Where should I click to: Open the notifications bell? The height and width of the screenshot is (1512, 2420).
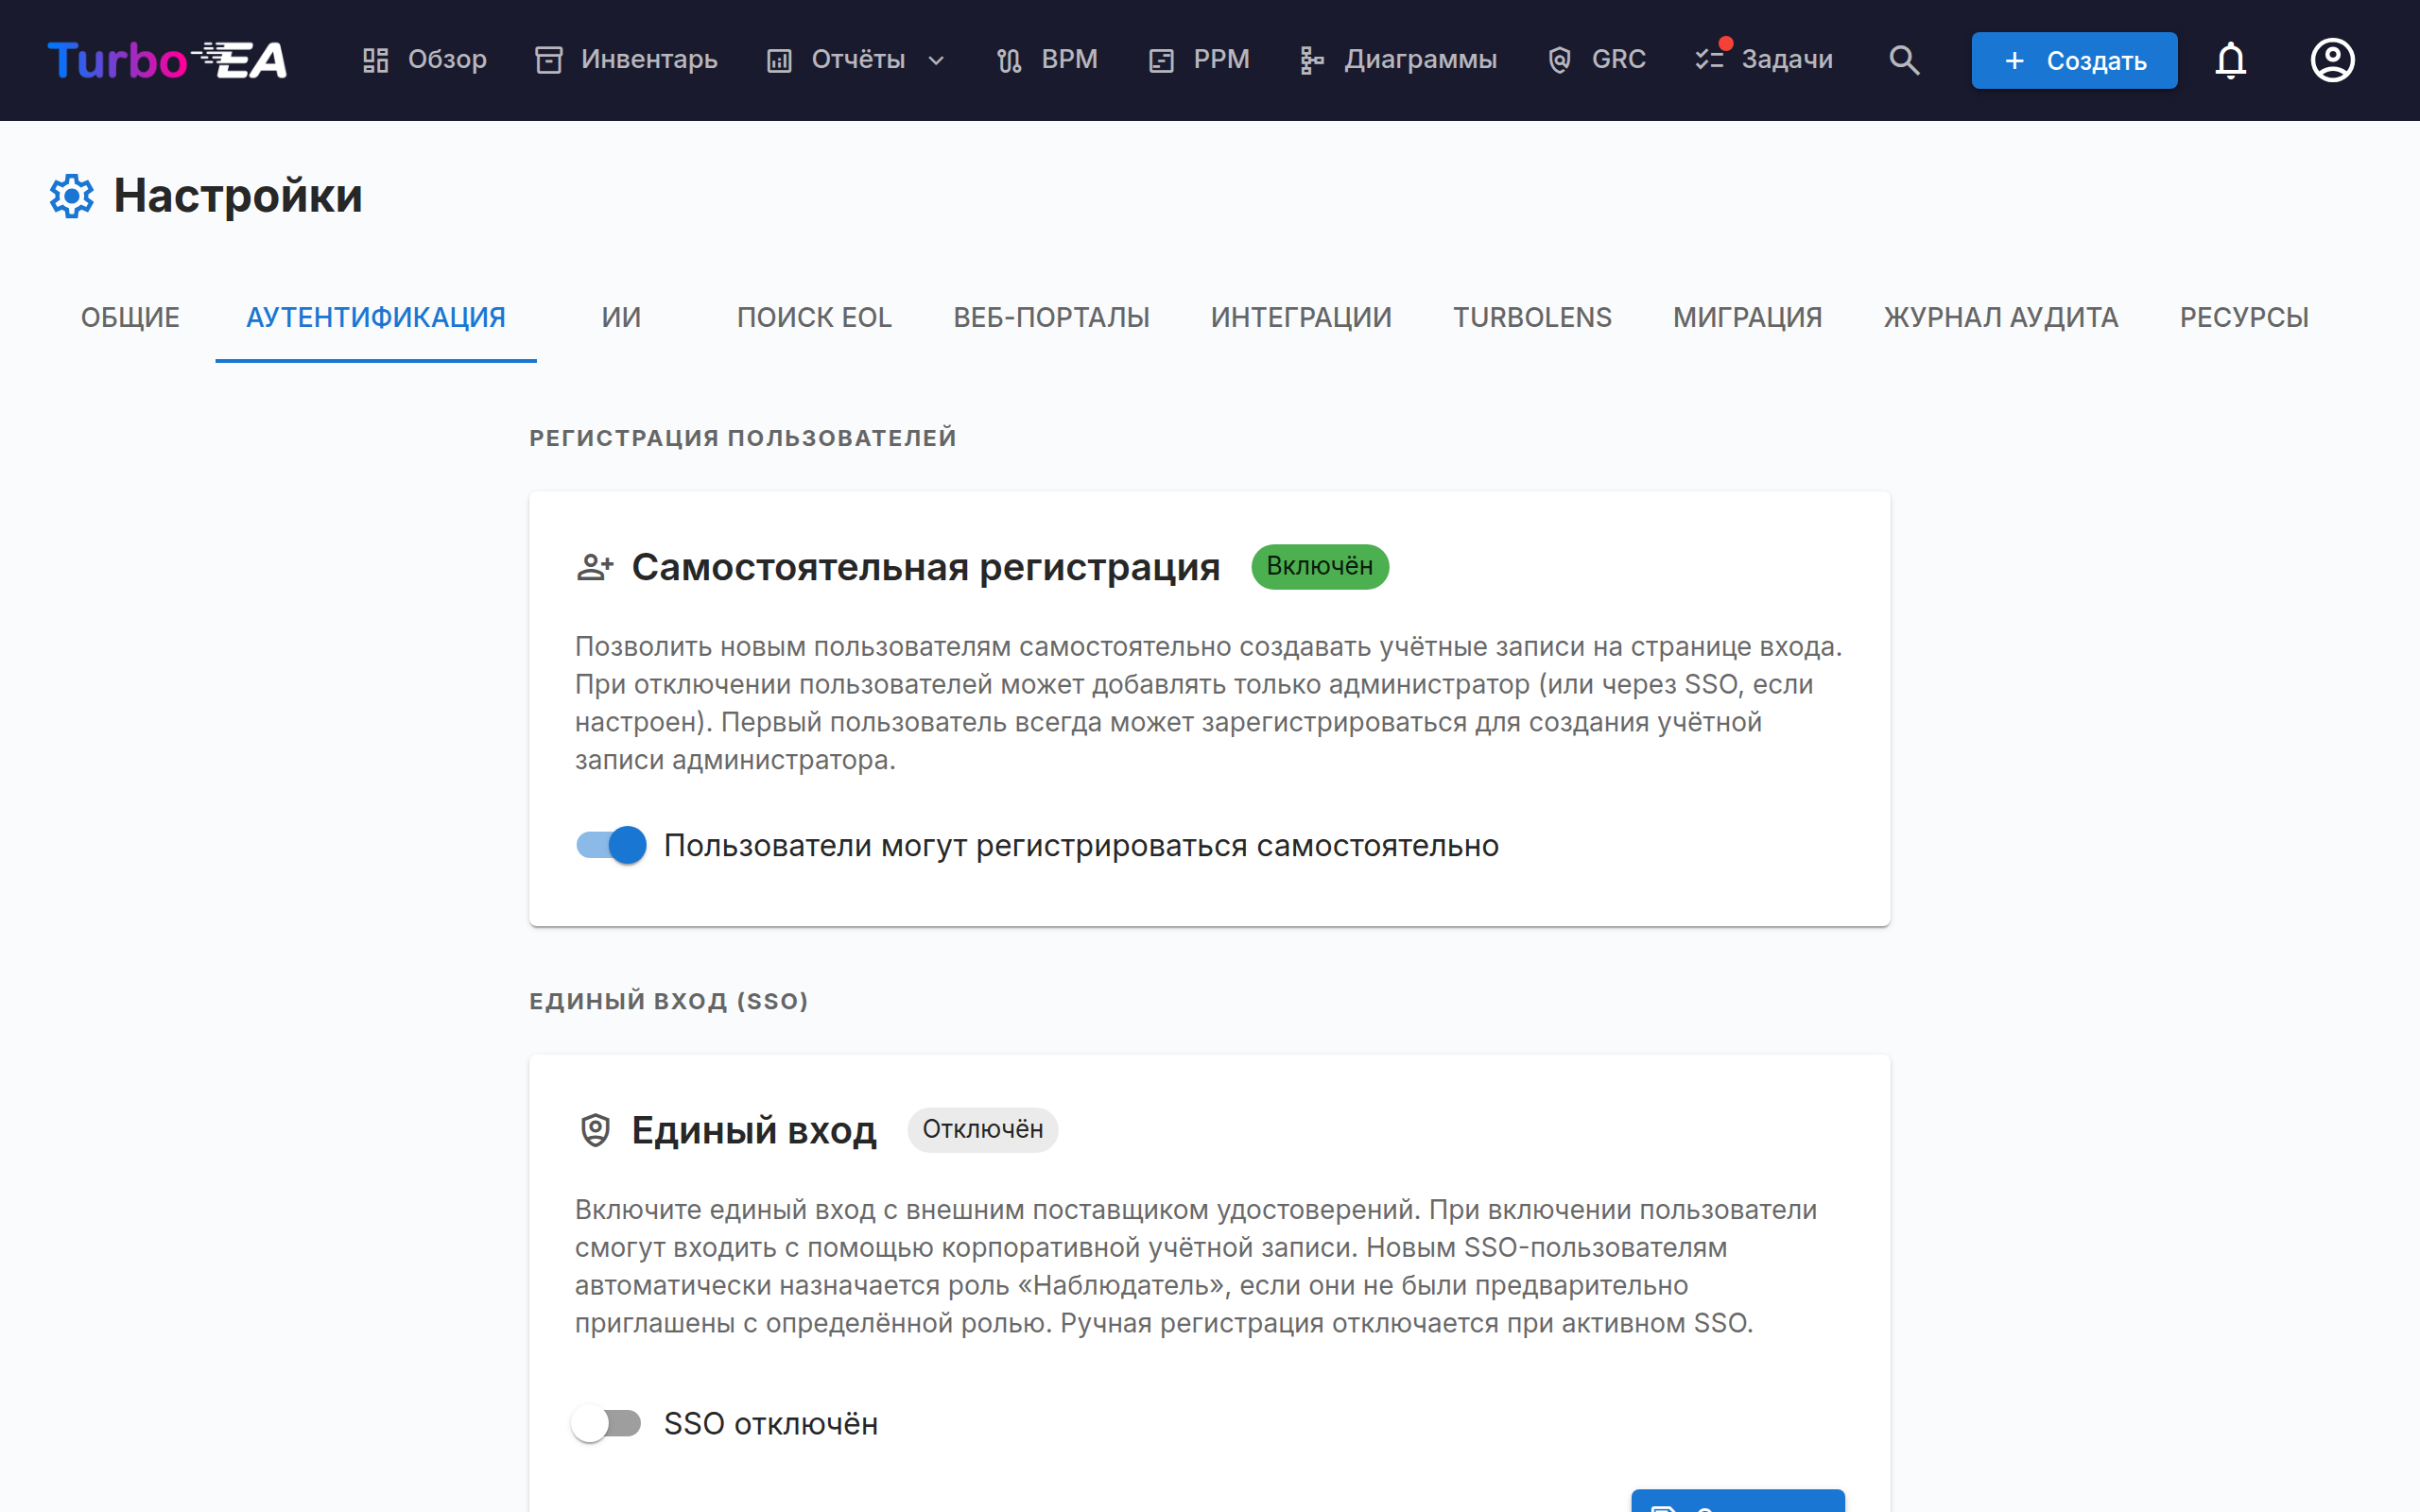pos(2230,60)
